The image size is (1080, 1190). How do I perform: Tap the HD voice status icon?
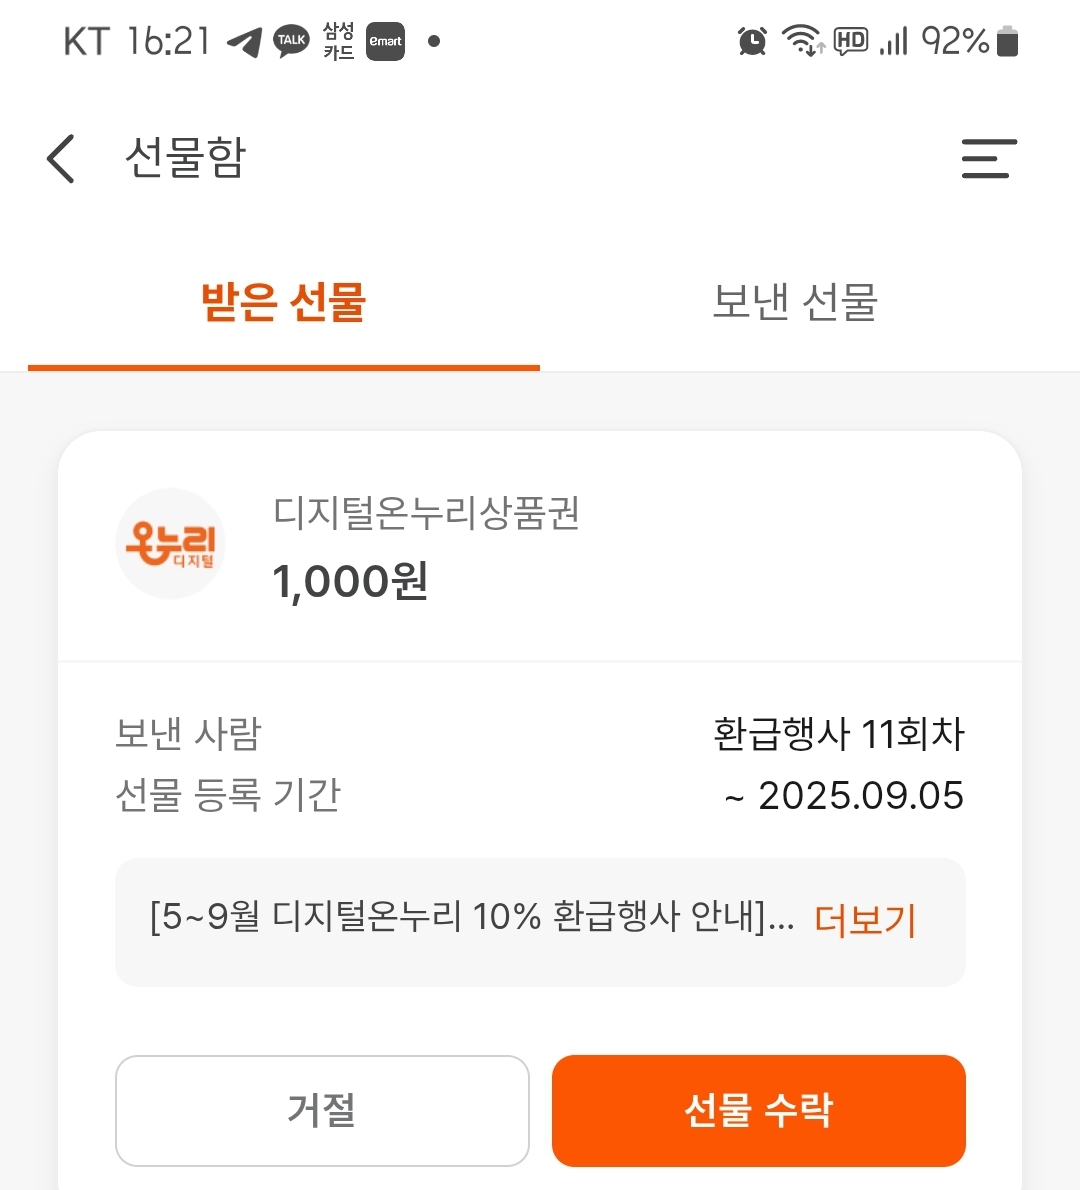850,41
